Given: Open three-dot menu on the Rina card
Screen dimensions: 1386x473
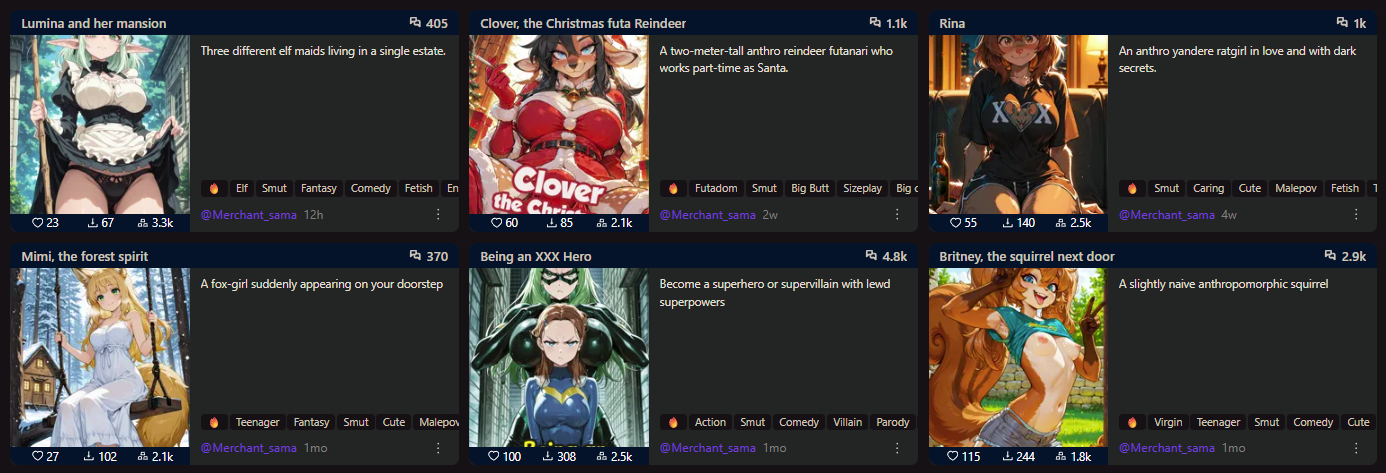Looking at the screenshot, I should tap(1356, 214).
